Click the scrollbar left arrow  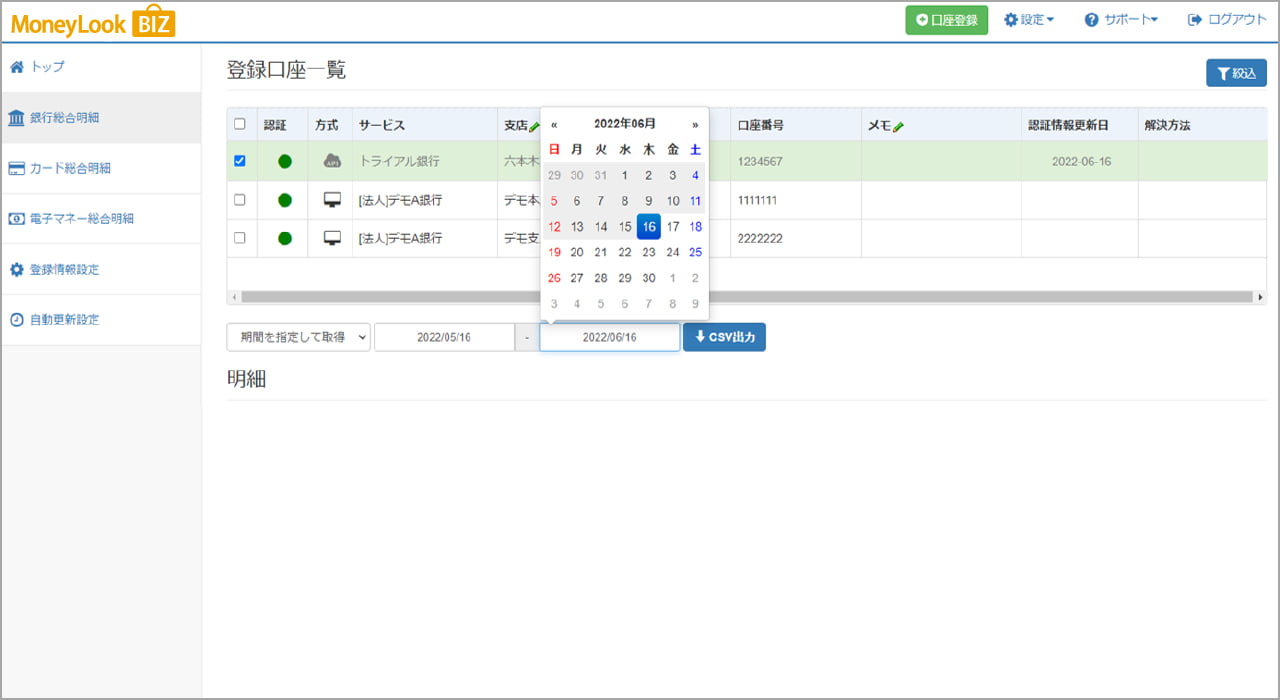tap(233, 297)
